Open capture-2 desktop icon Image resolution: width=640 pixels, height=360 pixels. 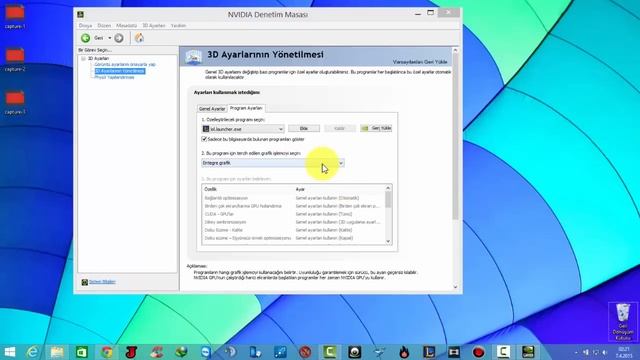coord(15,60)
